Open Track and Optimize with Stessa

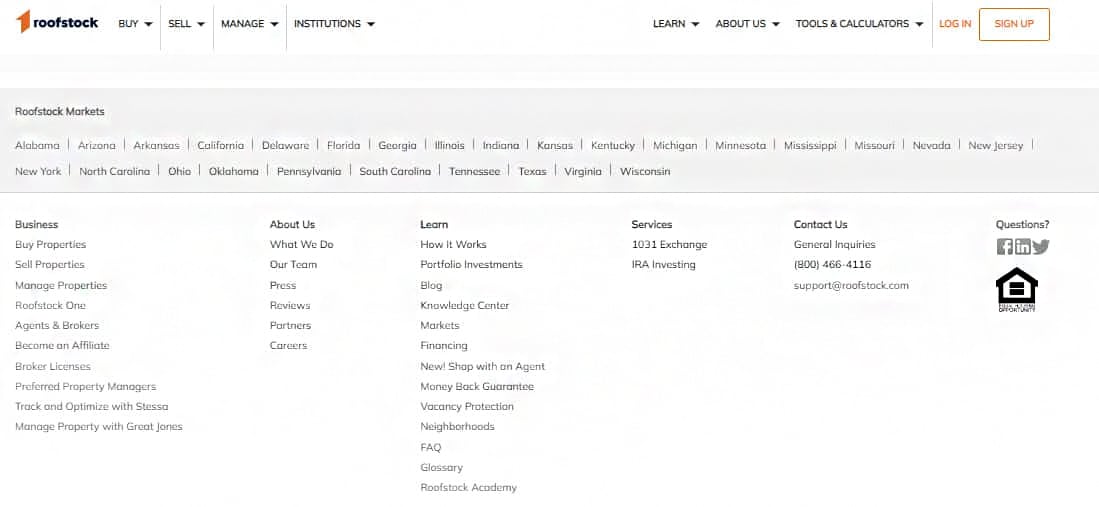pyautogui.click(x=92, y=407)
